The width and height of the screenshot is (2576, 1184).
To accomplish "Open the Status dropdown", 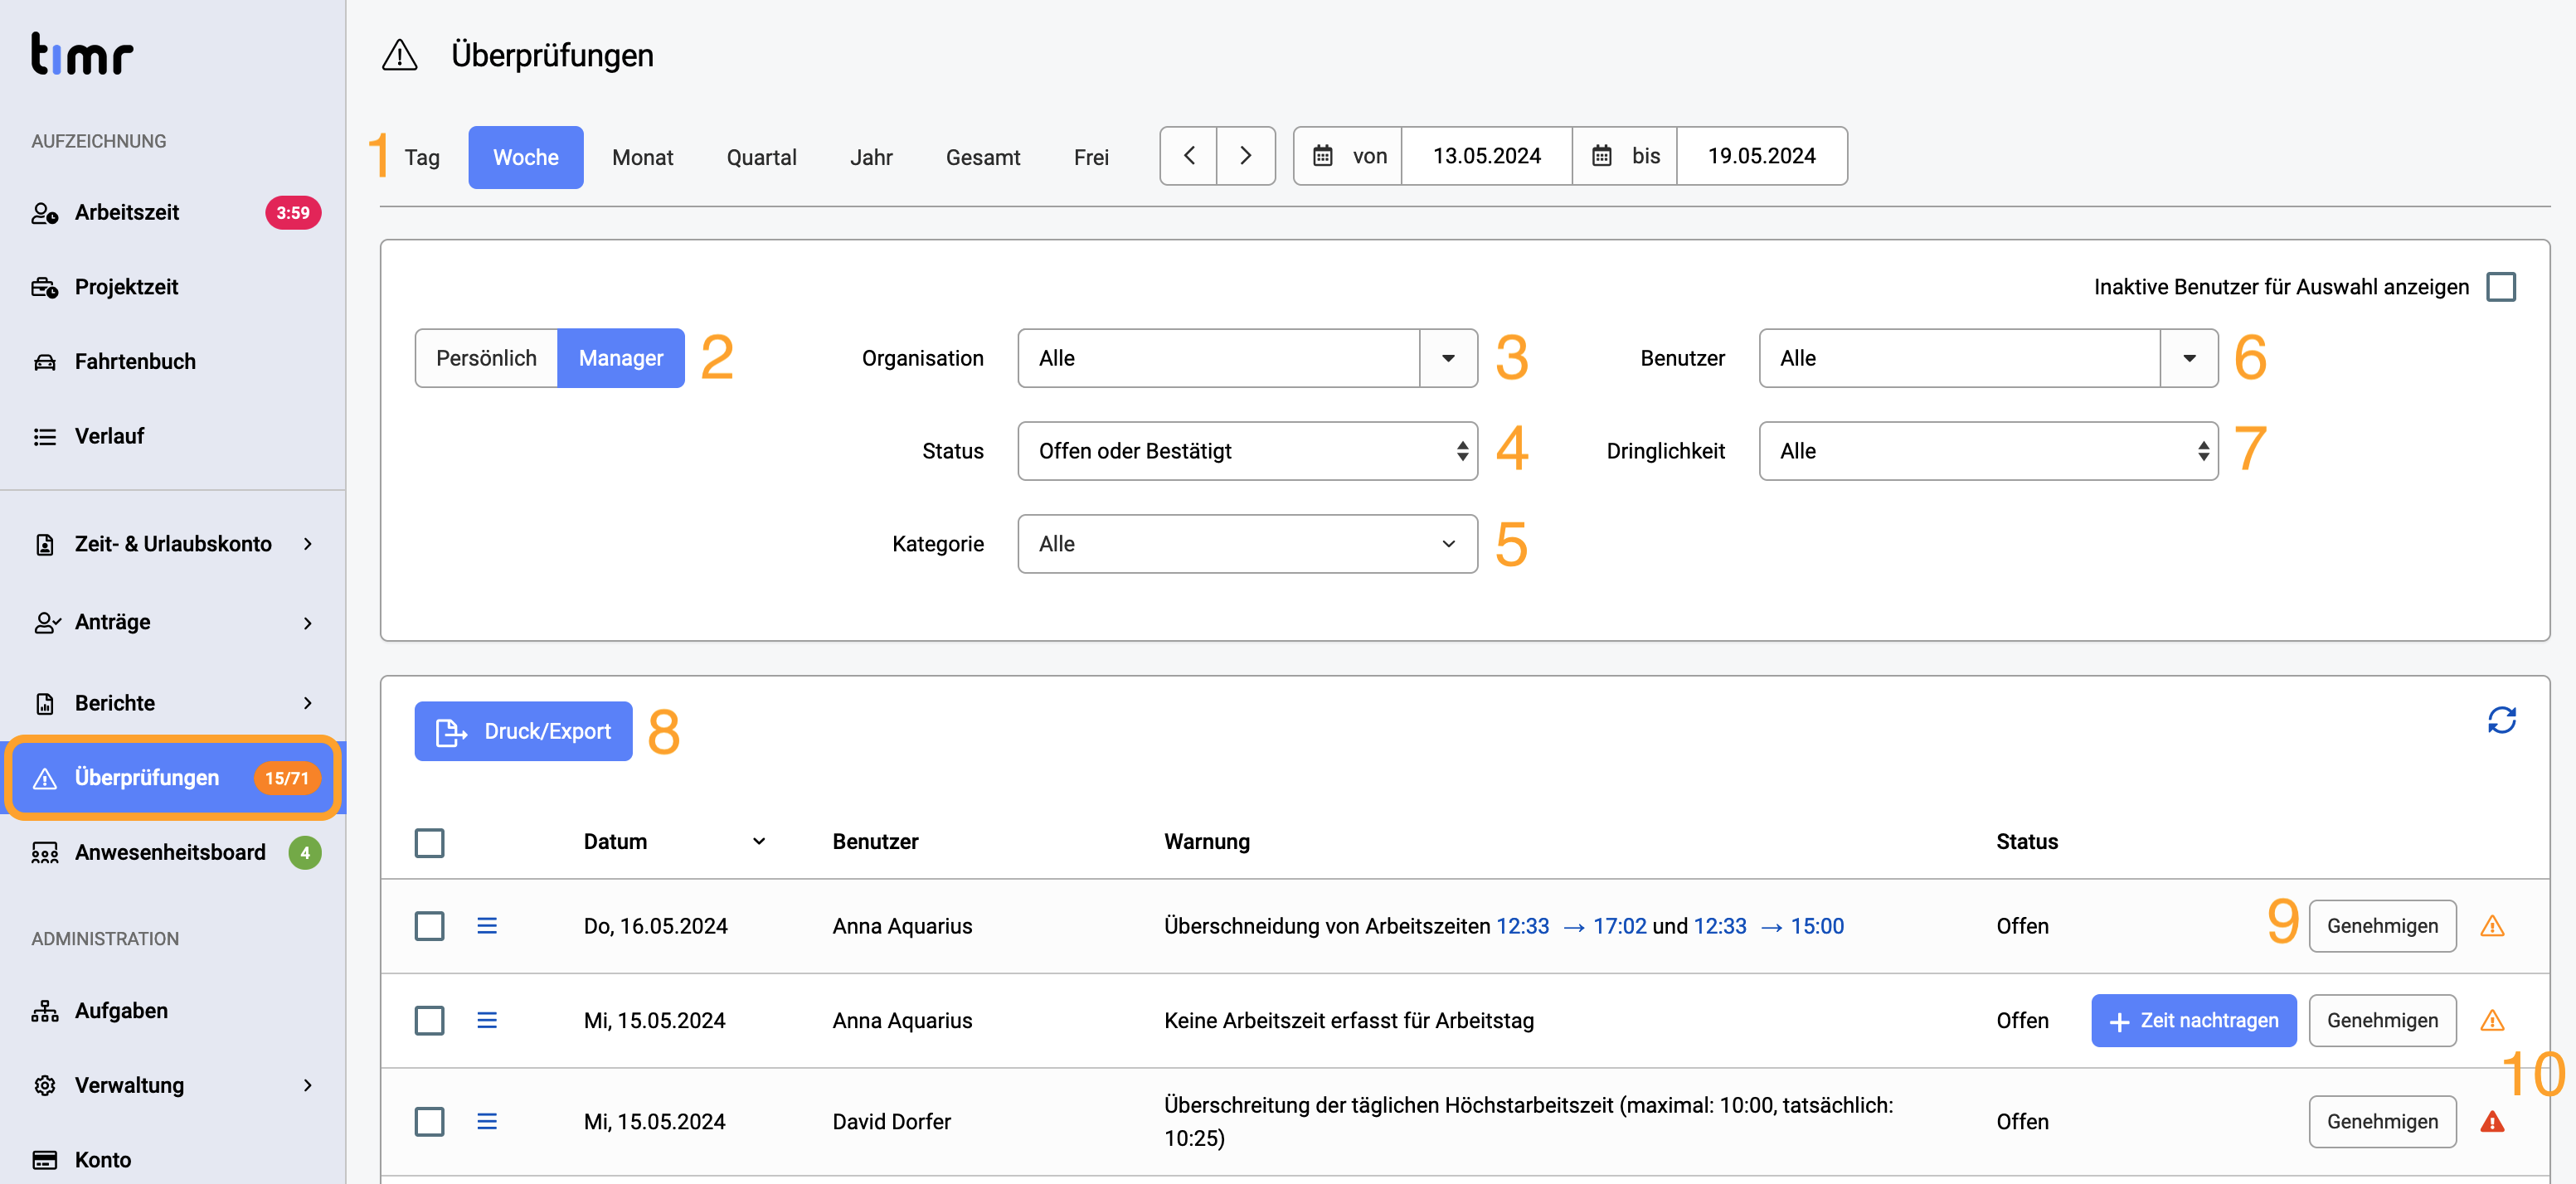I will click(1247, 451).
